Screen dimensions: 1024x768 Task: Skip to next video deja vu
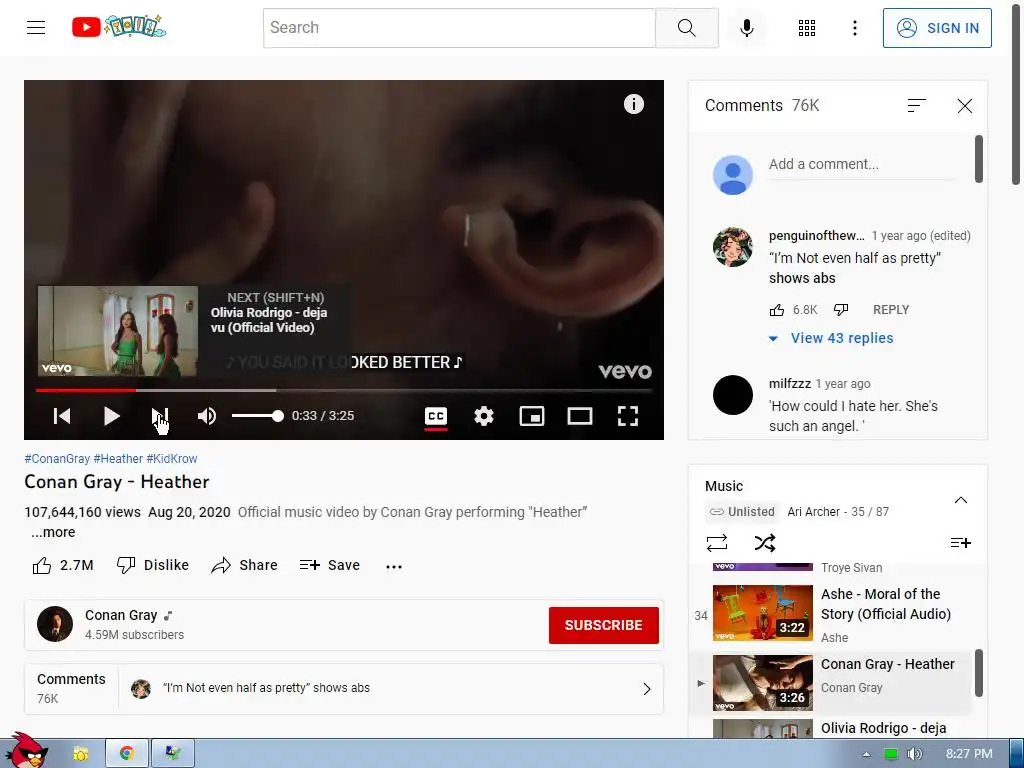pyautogui.click(x=160, y=416)
